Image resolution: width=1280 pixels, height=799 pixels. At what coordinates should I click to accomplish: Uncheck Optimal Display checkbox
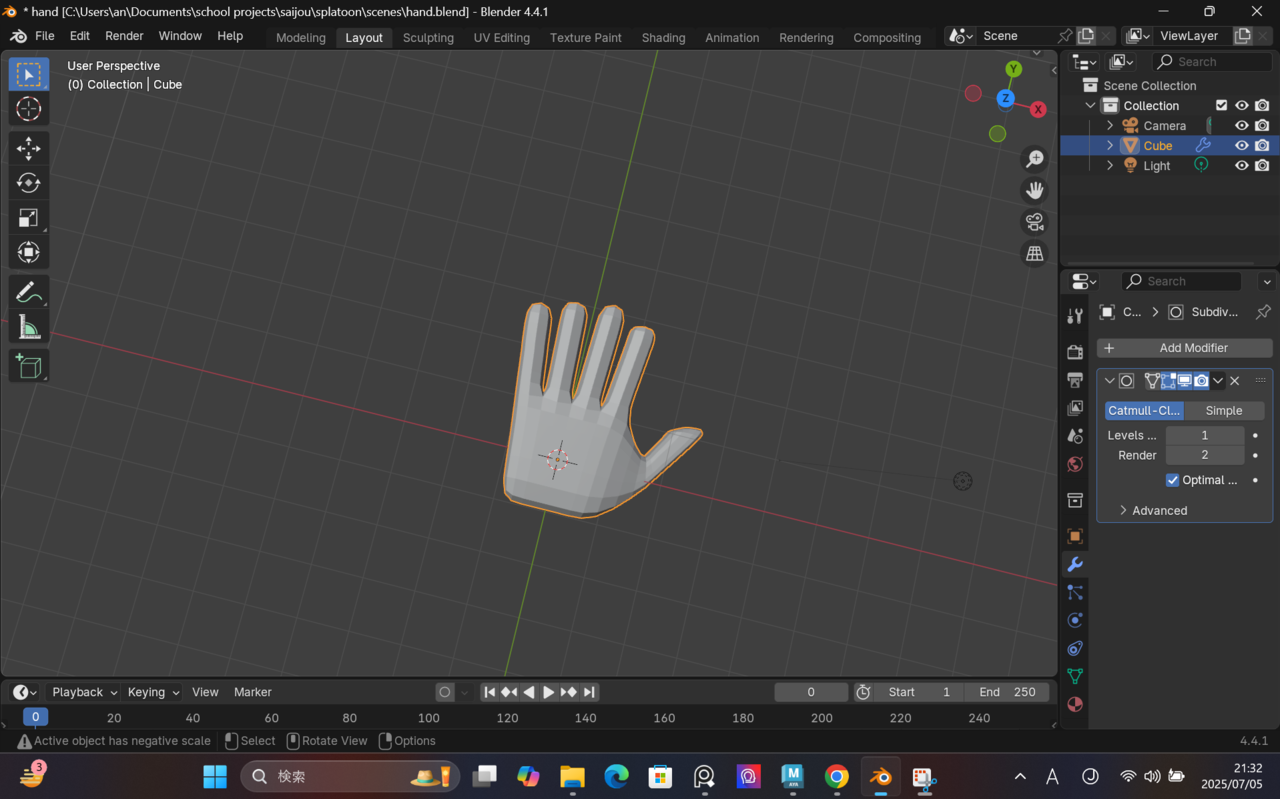coord(1172,480)
